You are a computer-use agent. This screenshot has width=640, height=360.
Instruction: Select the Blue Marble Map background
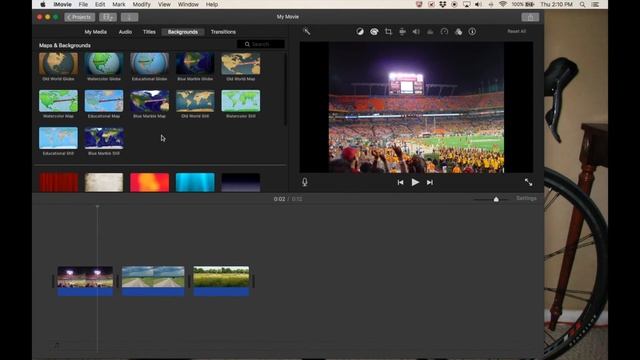(x=149, y=101)
